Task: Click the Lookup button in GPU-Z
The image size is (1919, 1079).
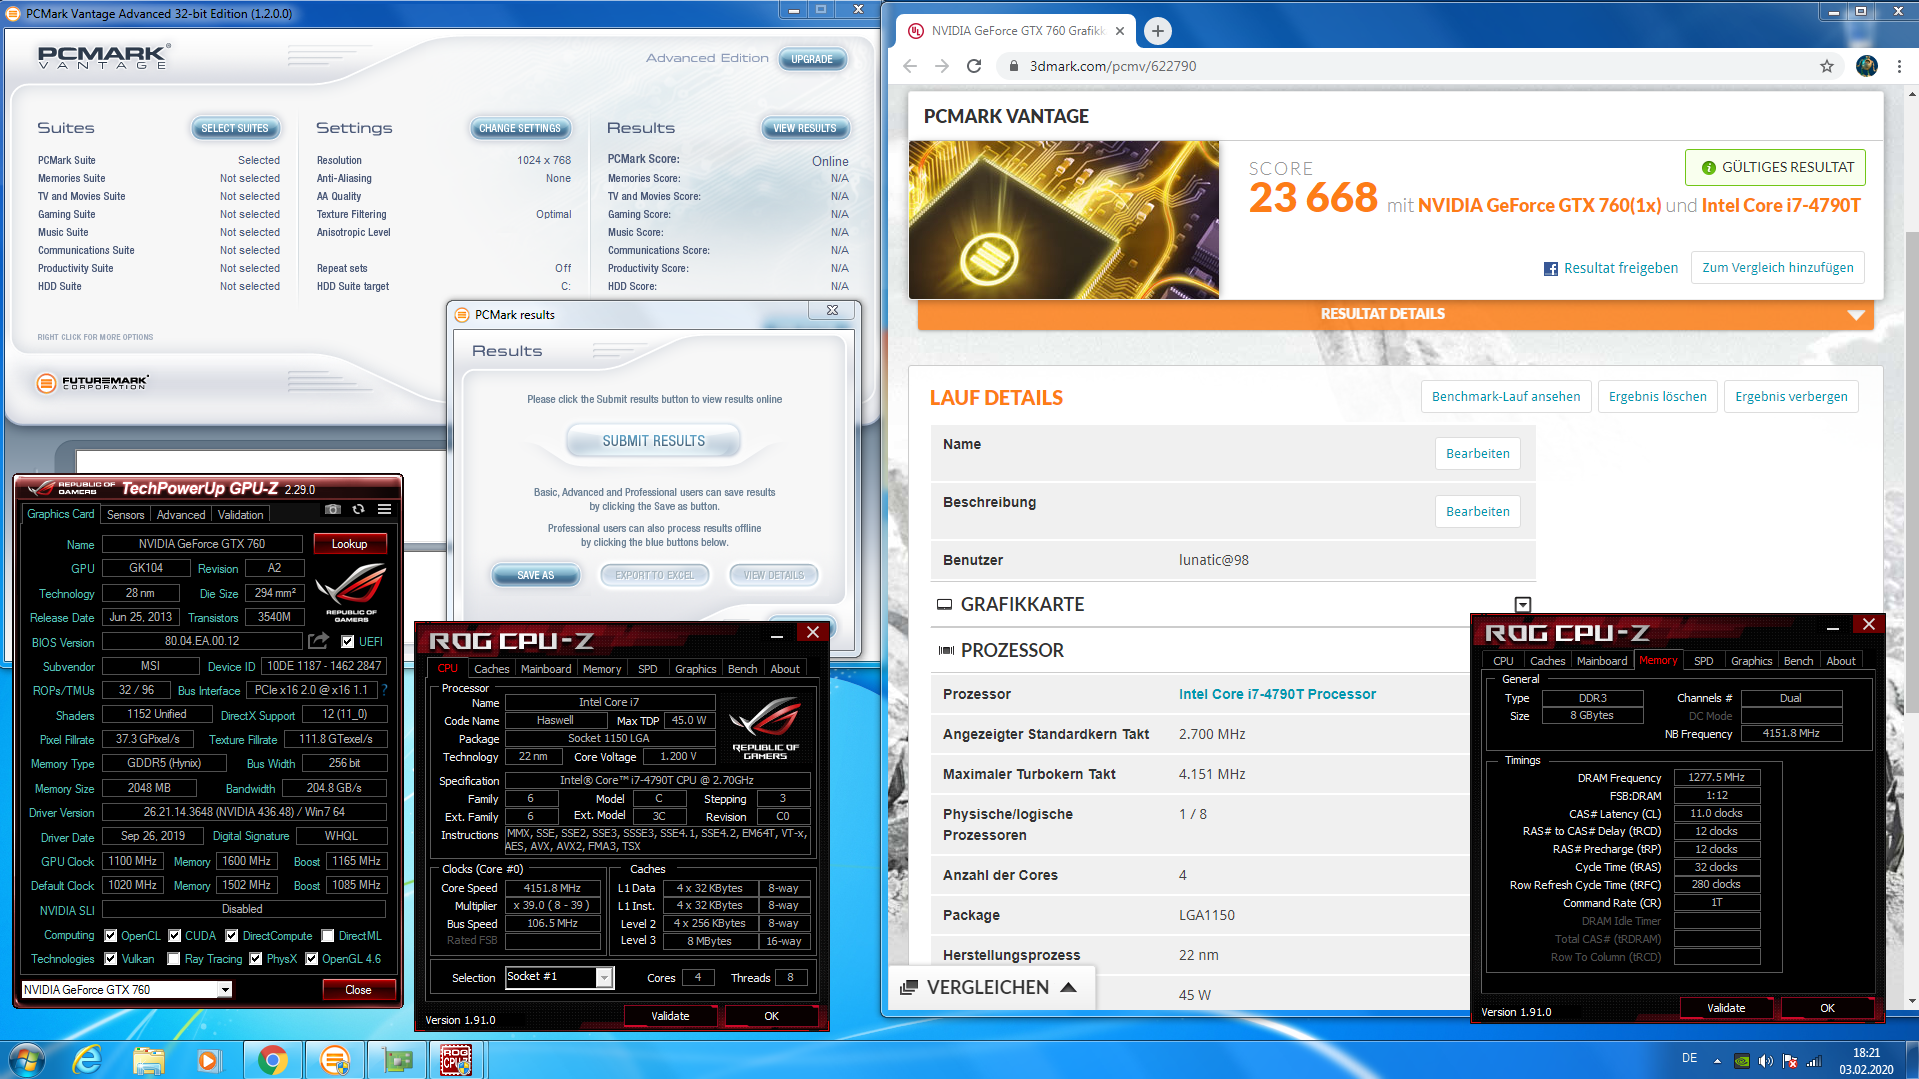Action: coord(349,544)
